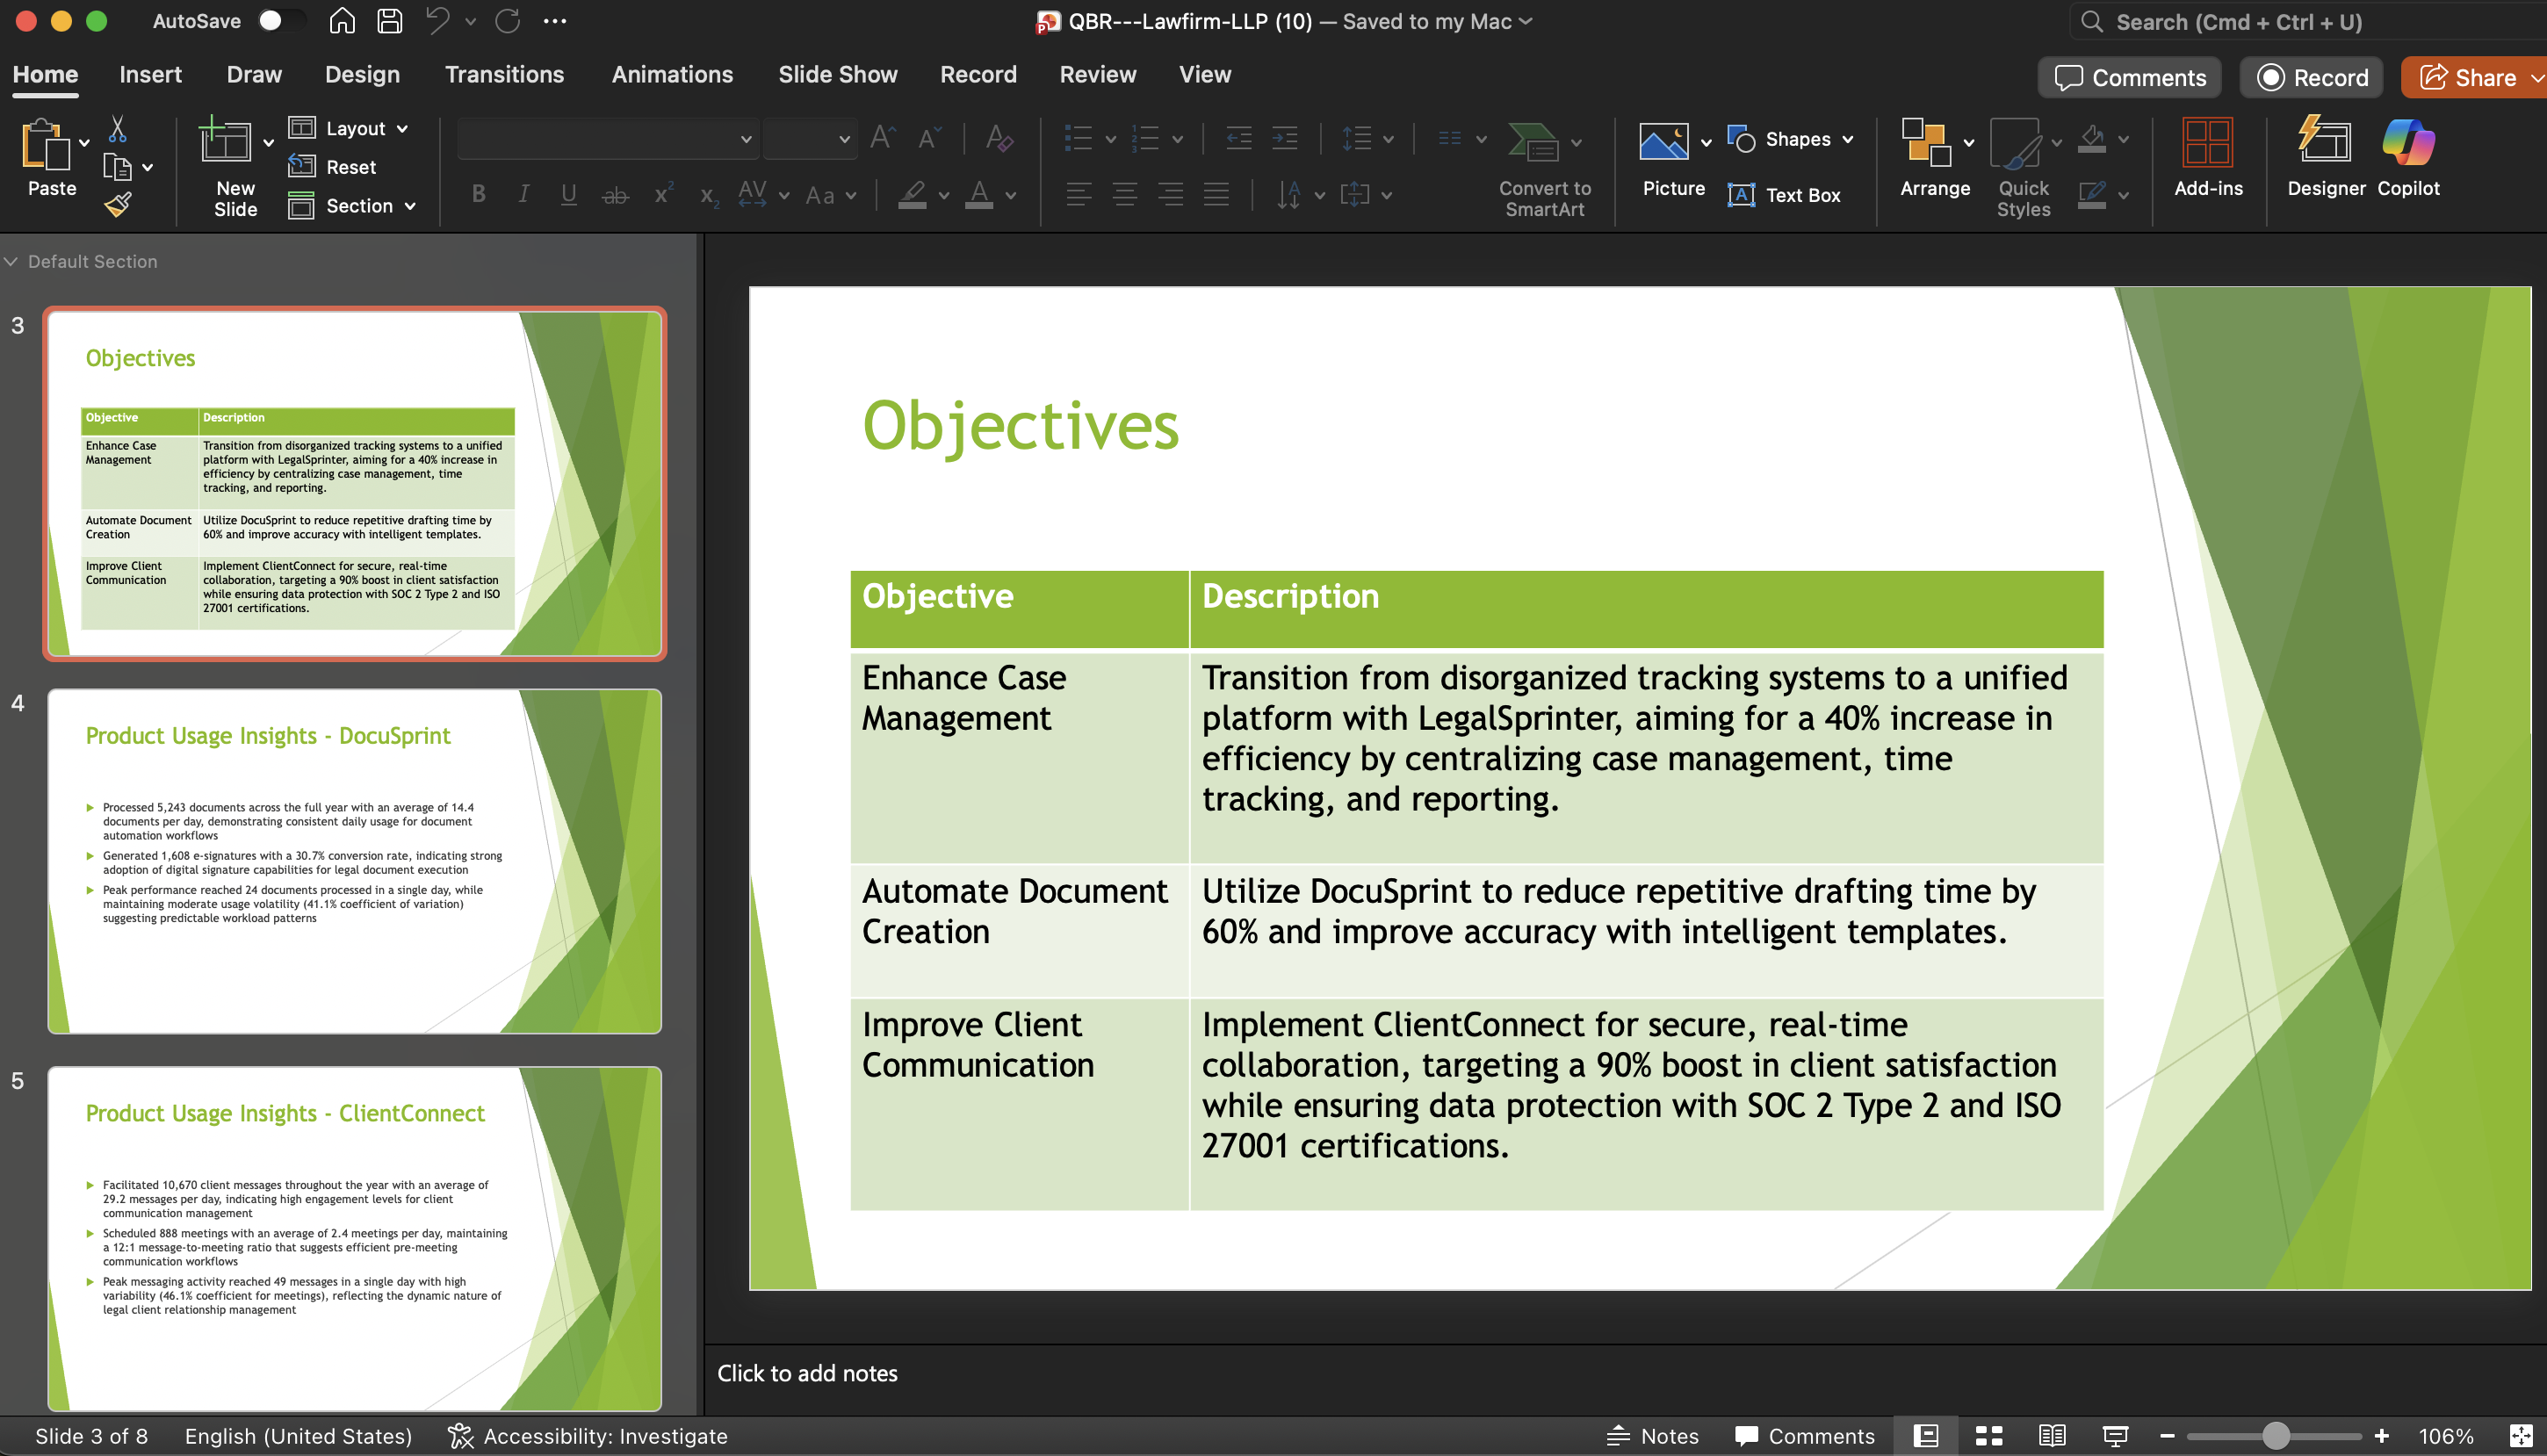The width and height of the screenshot is (2547, 1456).
Task: Switch to the Transitions tab
Action: point(503,74)
